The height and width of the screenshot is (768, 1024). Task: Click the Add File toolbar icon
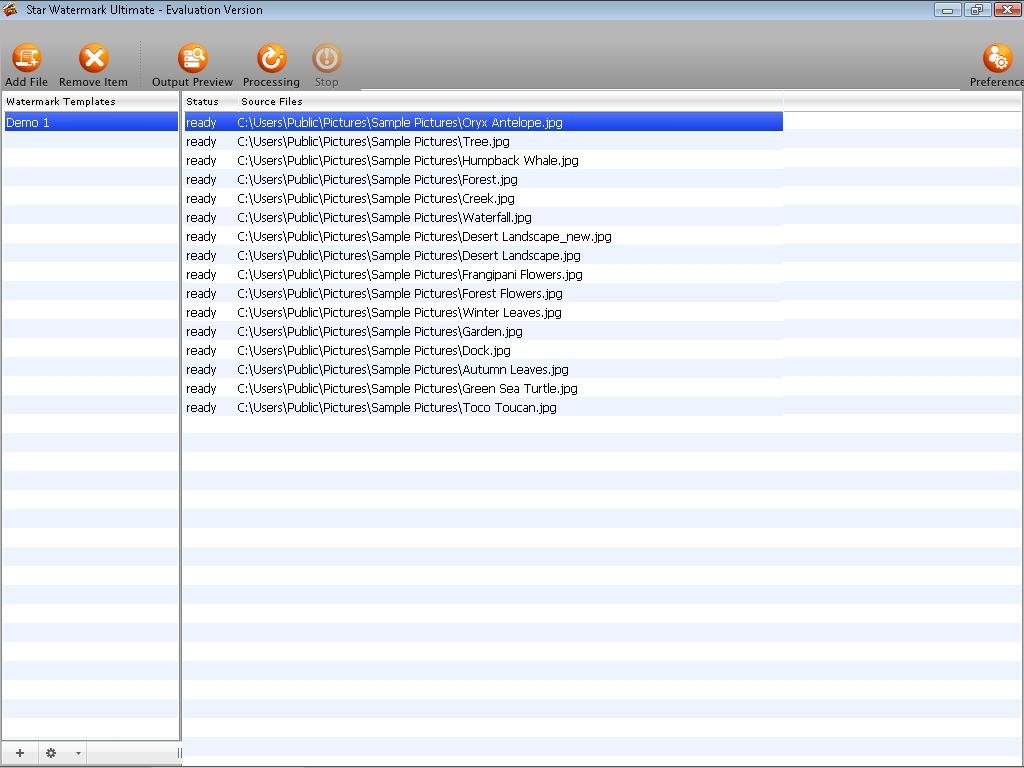tap(27, 58)
